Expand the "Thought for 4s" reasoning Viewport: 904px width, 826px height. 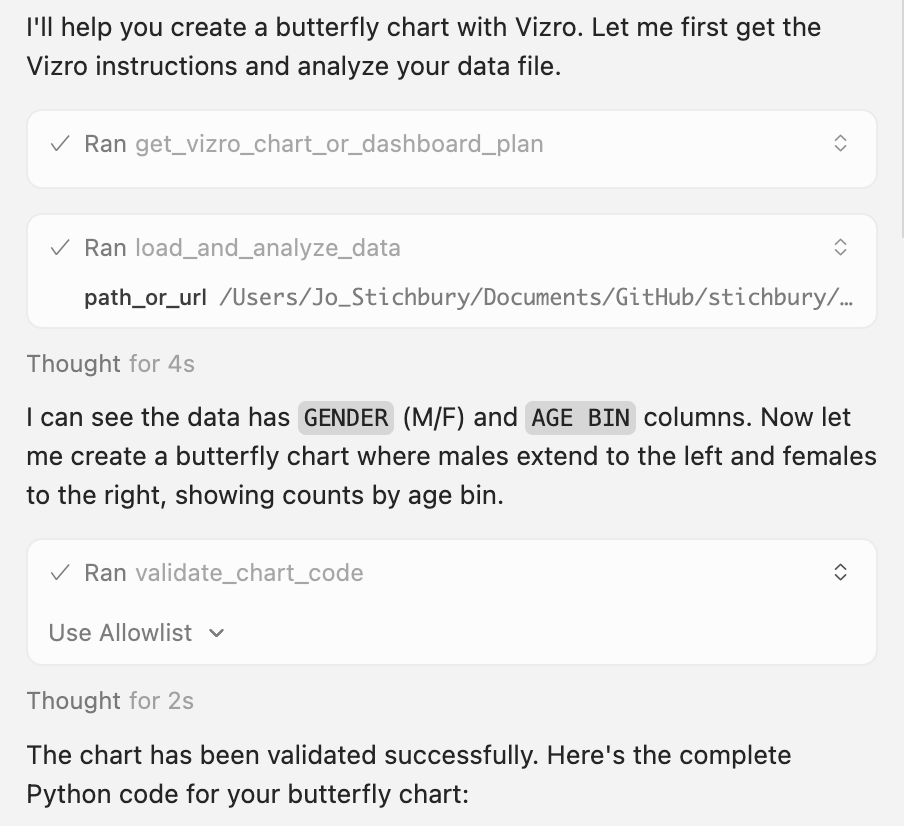pyautogui.click(x=110, y=363)
